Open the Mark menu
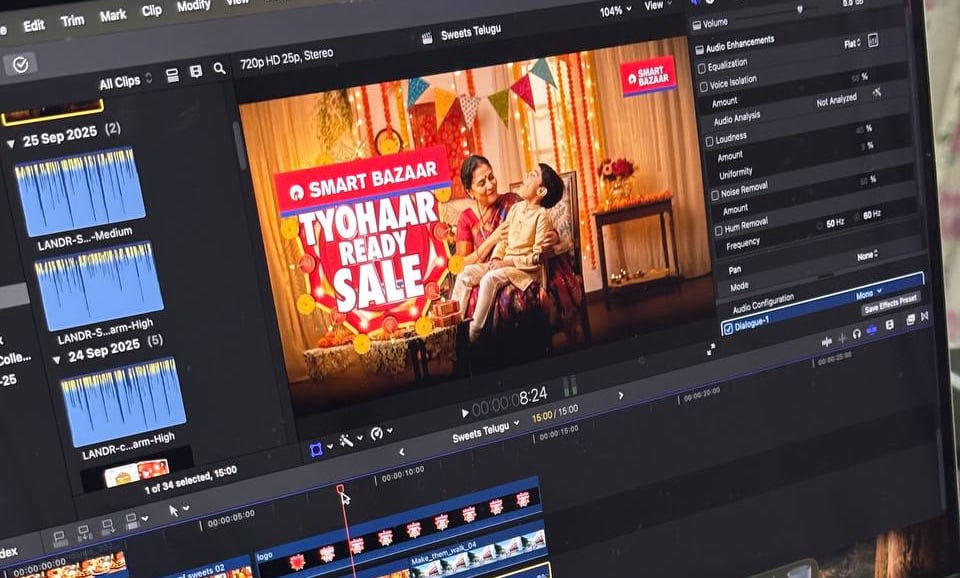Image resolution: width=960 pixels, height=578 pixels. [x=113, y=15]
